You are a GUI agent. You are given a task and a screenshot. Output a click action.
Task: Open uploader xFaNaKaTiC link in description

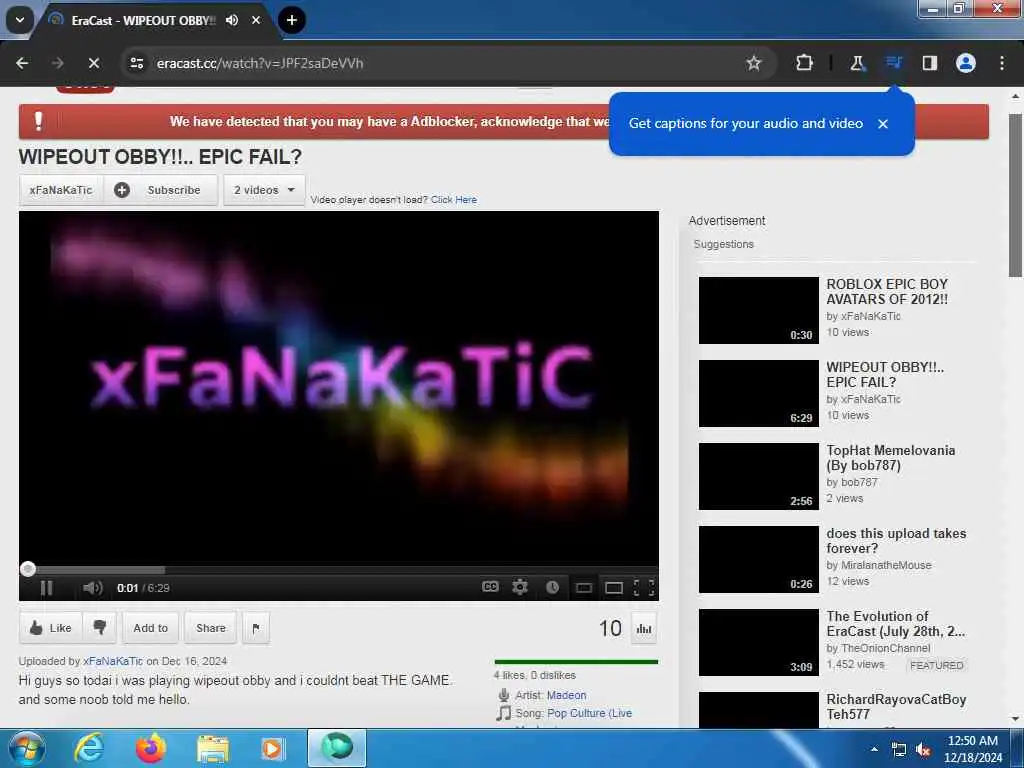113,661
